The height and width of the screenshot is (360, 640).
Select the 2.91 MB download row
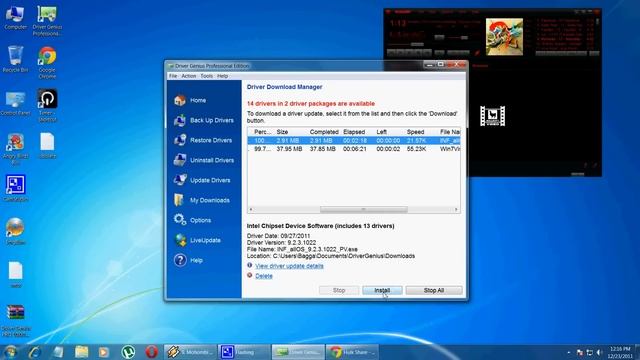pos(353,140)
